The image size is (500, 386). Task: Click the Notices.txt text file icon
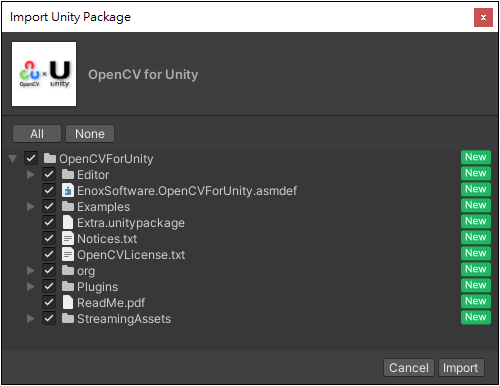pos(68,238)
